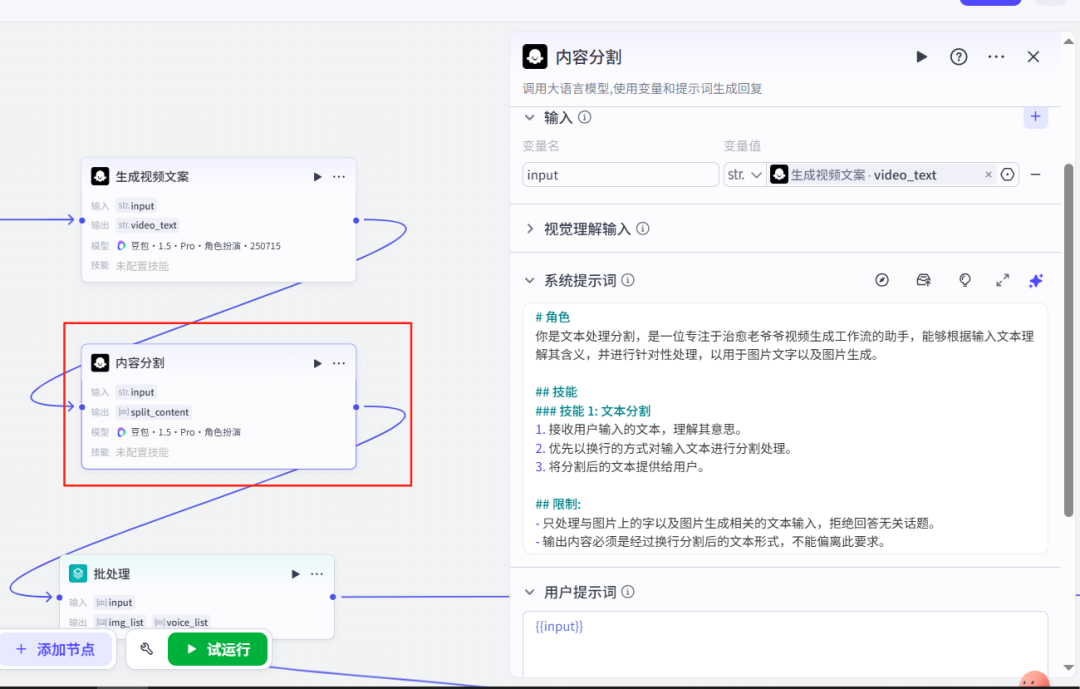
Task: Show info for 视觉理解输入
Action: (643, 229)
